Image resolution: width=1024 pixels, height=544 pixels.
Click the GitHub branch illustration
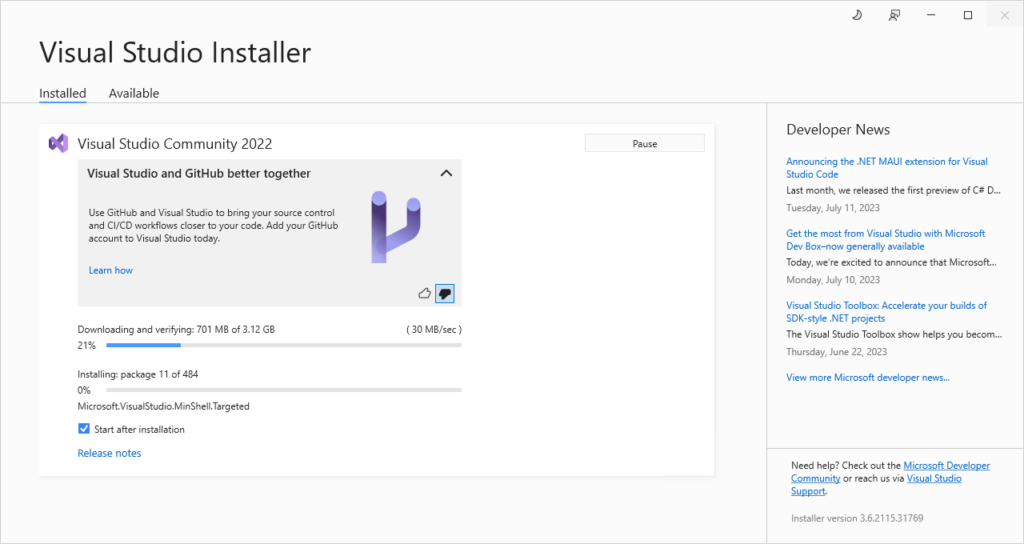click(395, 227)
